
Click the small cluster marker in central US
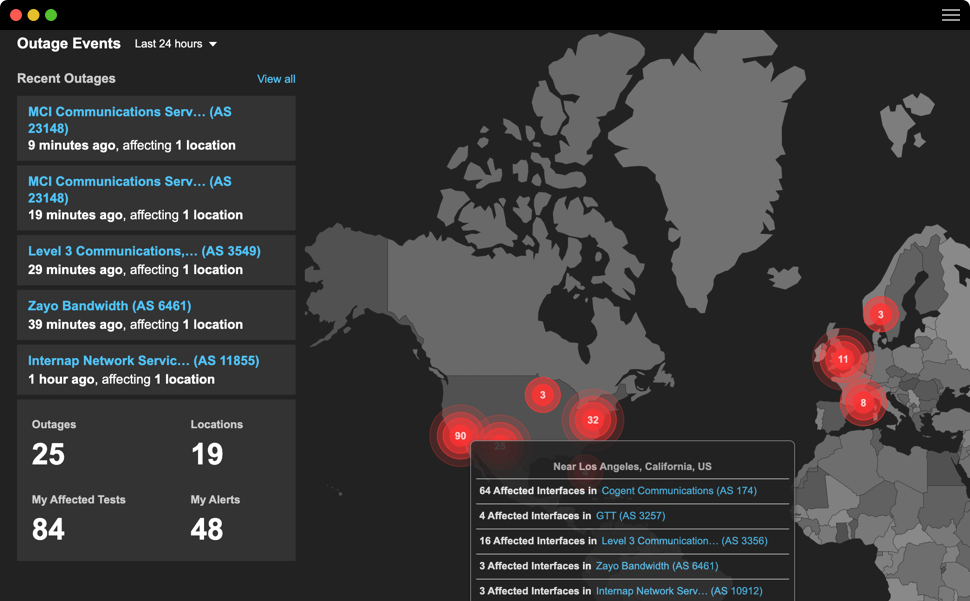(x=543, y=395)
